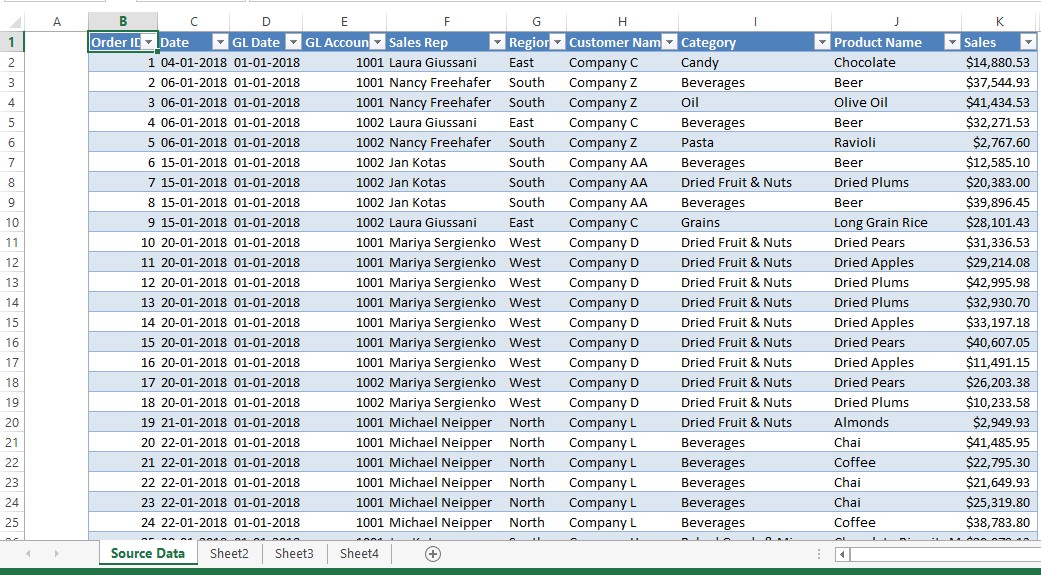Switch to the Sheet2 tab
Image resolution: width=1041 pixels, height=575 pixels.
pyautogui.click(x=230, y=554)
